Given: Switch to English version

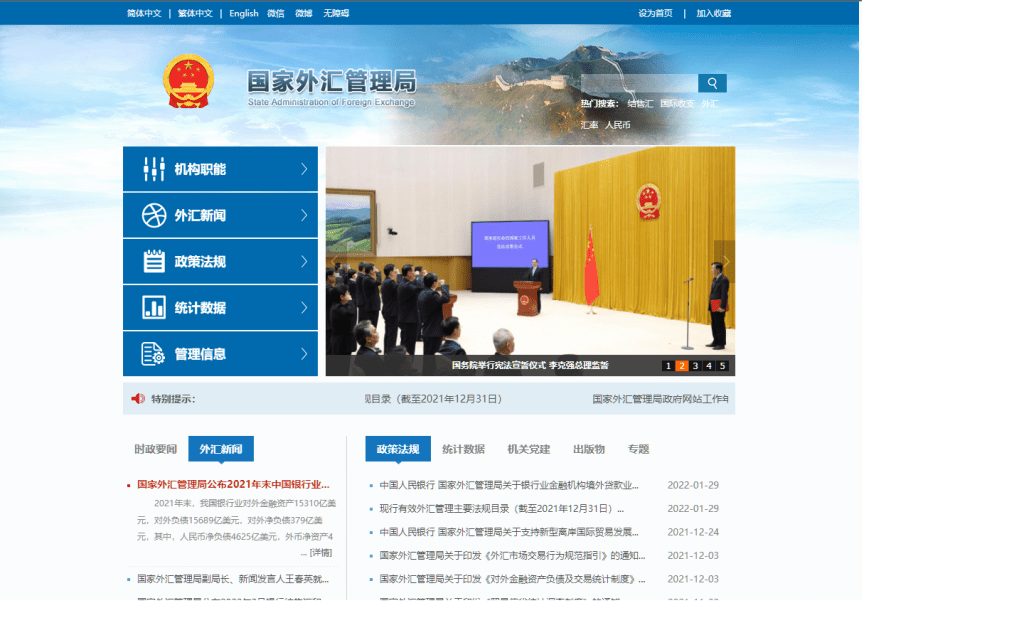Looking at the screenshot, I should point(244,13).
